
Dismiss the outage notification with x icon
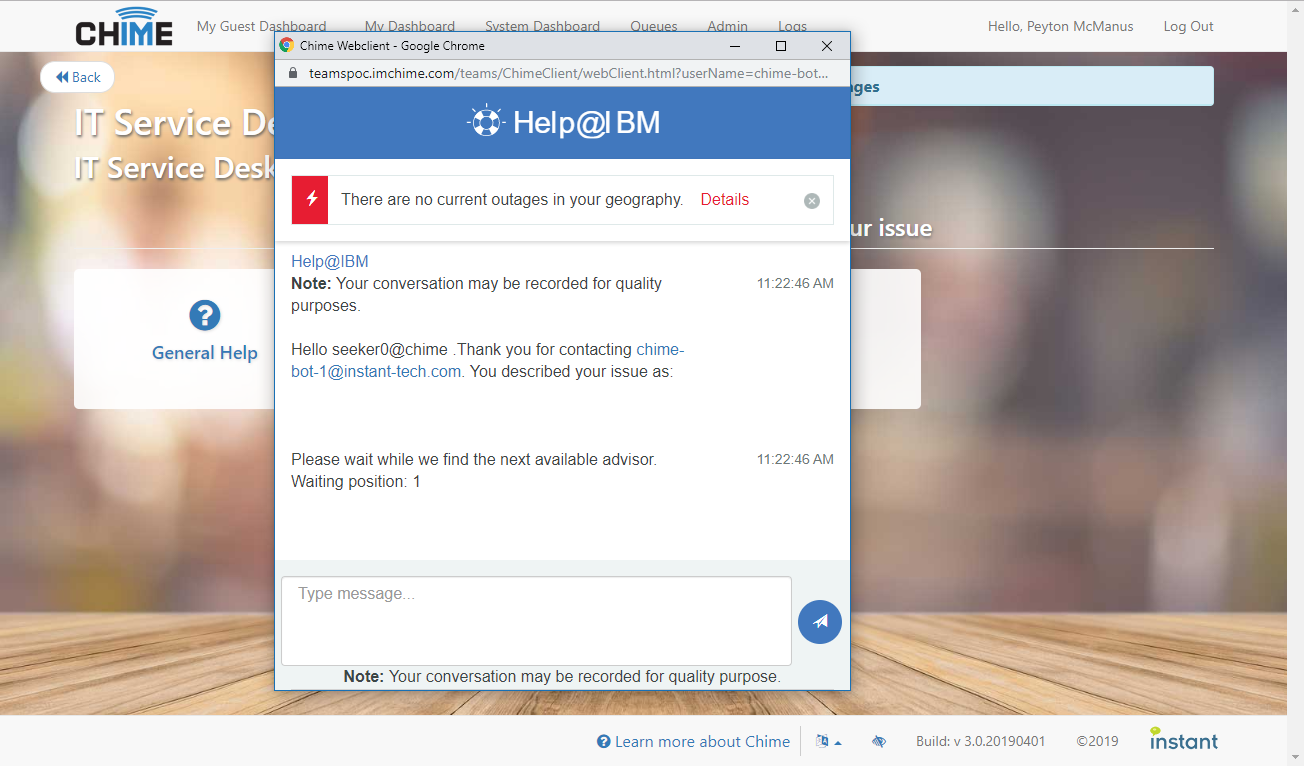coord(812,201)
